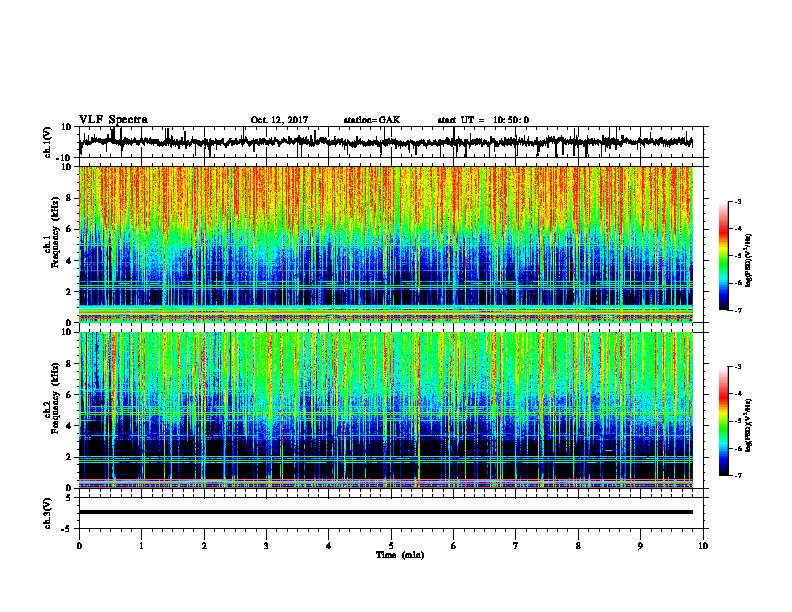Click inside the ch.1 spectrogram panel
Screen dimensions: 792x612
(386, 244)
